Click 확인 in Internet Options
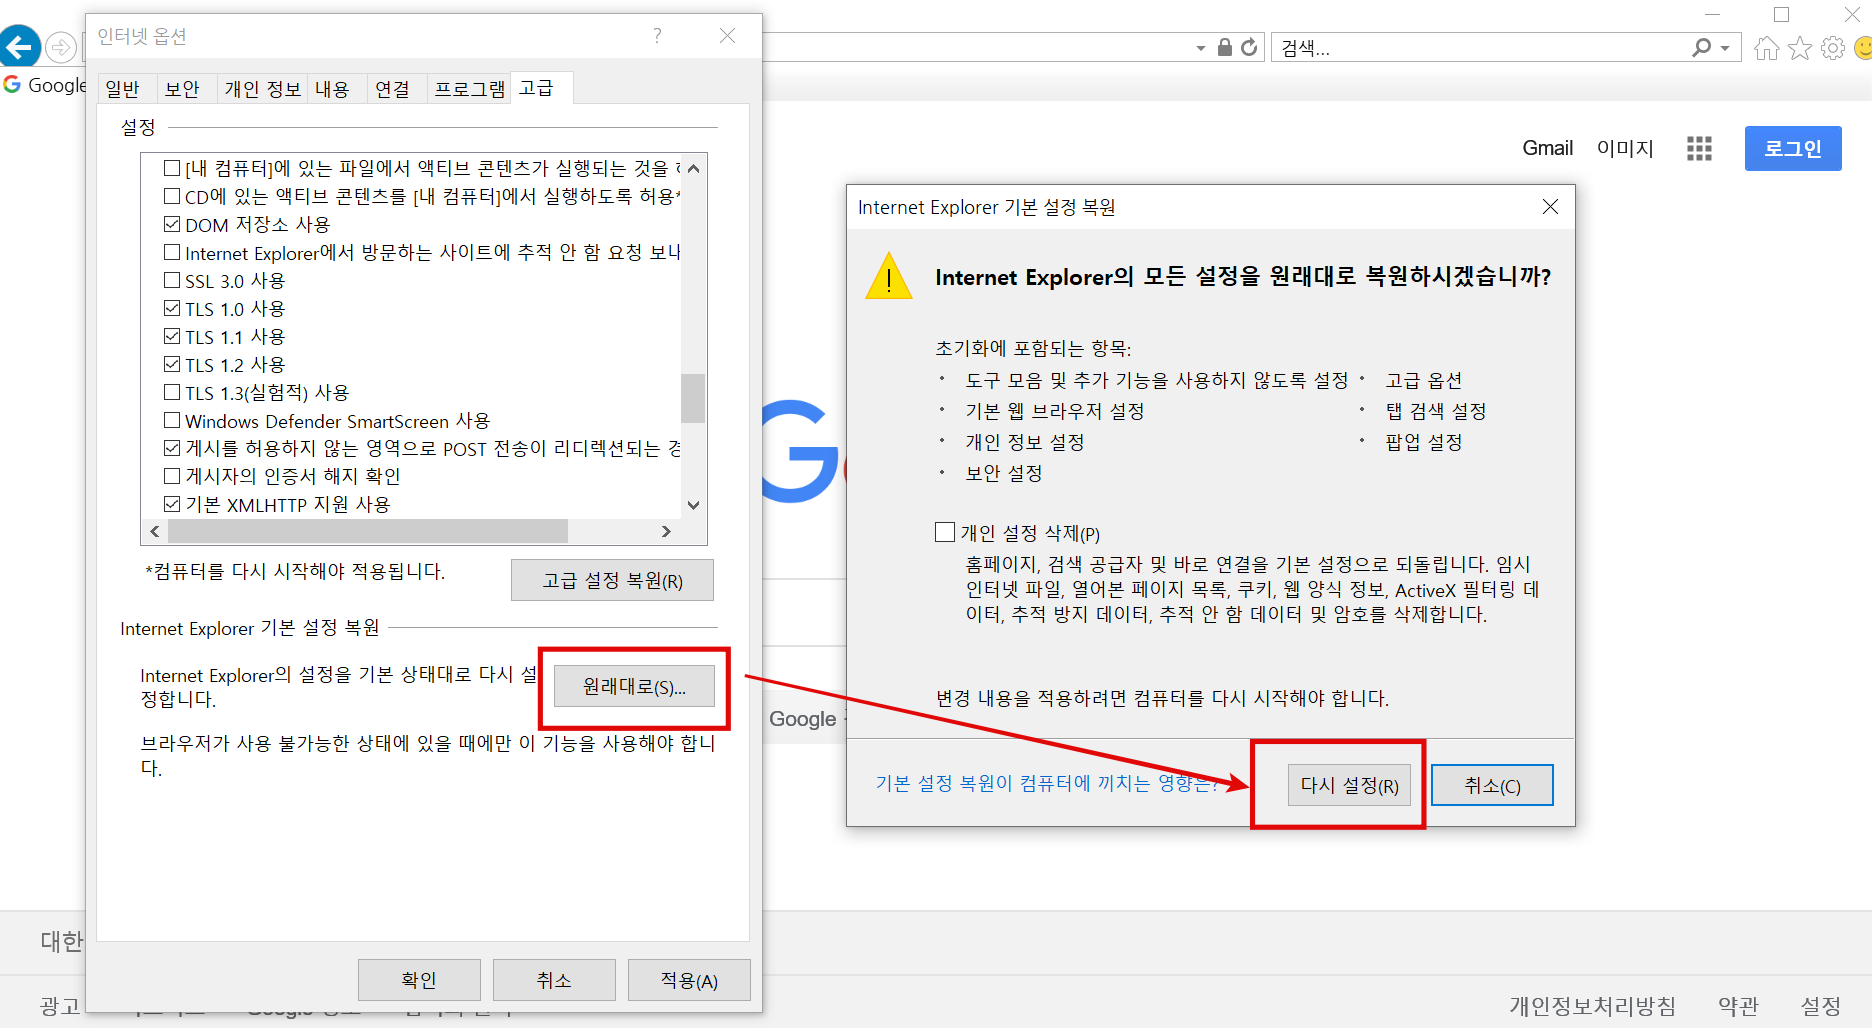 pos(419,980)
